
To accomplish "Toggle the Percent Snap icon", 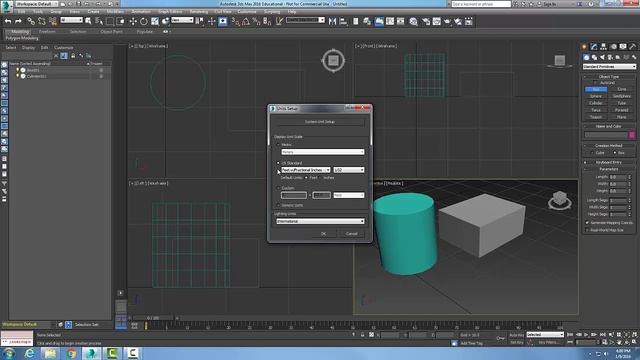I will [x=256, y=21].
